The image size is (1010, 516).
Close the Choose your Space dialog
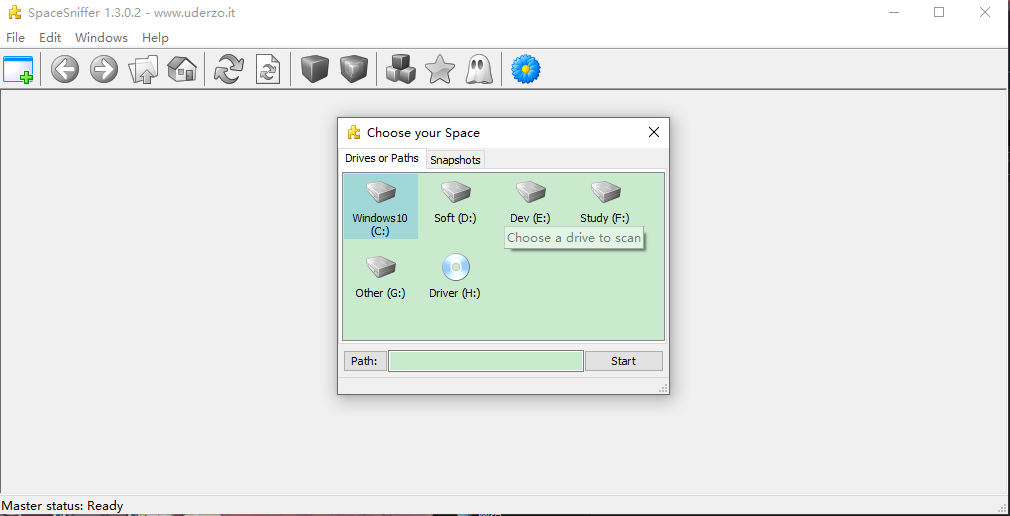(x=654, y=133)
